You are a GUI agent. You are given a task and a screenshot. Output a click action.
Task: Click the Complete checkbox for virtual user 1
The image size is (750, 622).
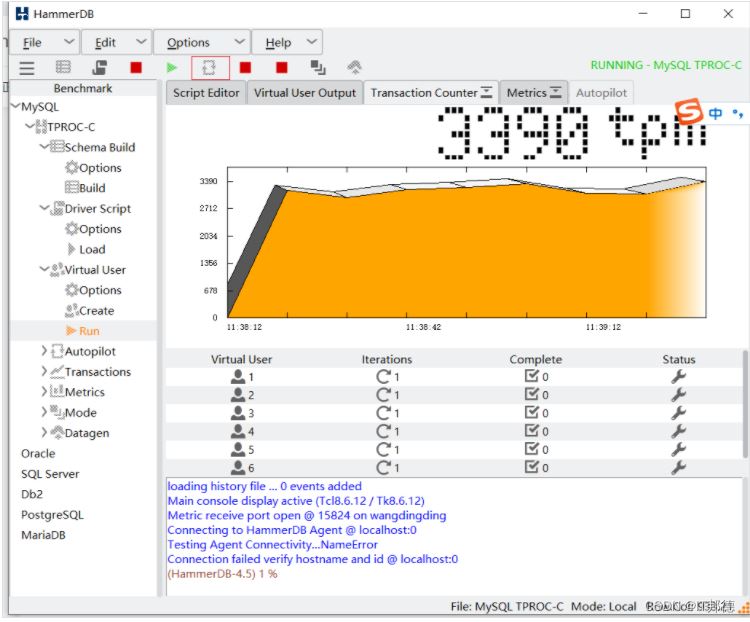tap(532, 377)
